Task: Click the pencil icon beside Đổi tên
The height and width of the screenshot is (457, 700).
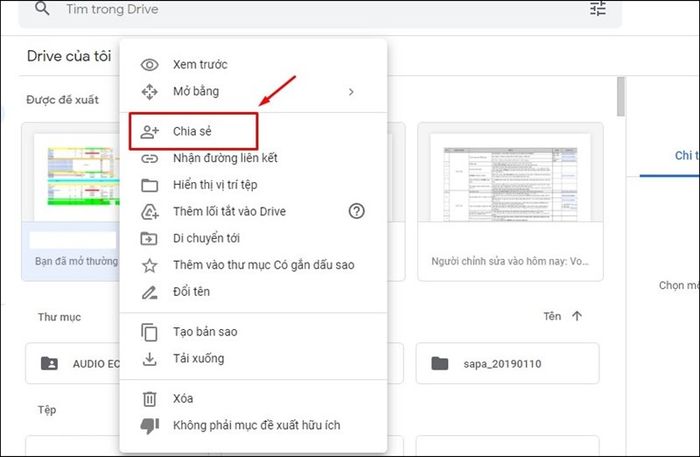Action: pyautogui.click(x=150, y=292)
